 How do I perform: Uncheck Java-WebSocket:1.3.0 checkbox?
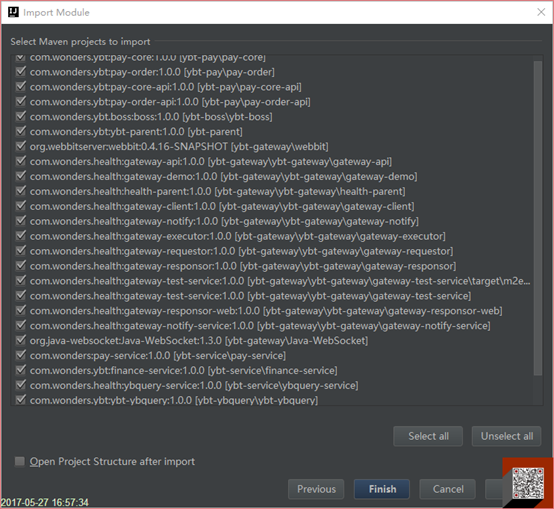[x=21, y=340]
